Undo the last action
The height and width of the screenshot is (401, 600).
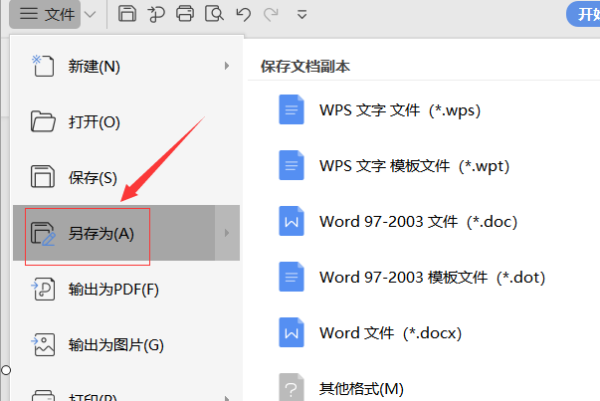pos(241,14)
